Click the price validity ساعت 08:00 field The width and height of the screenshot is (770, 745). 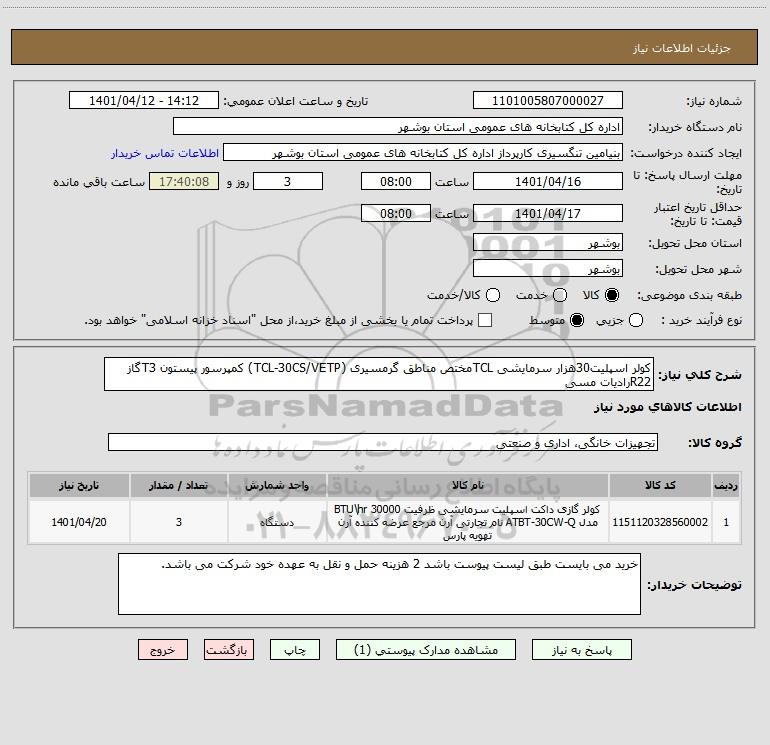pyautogui.click(x=396, y=213)
